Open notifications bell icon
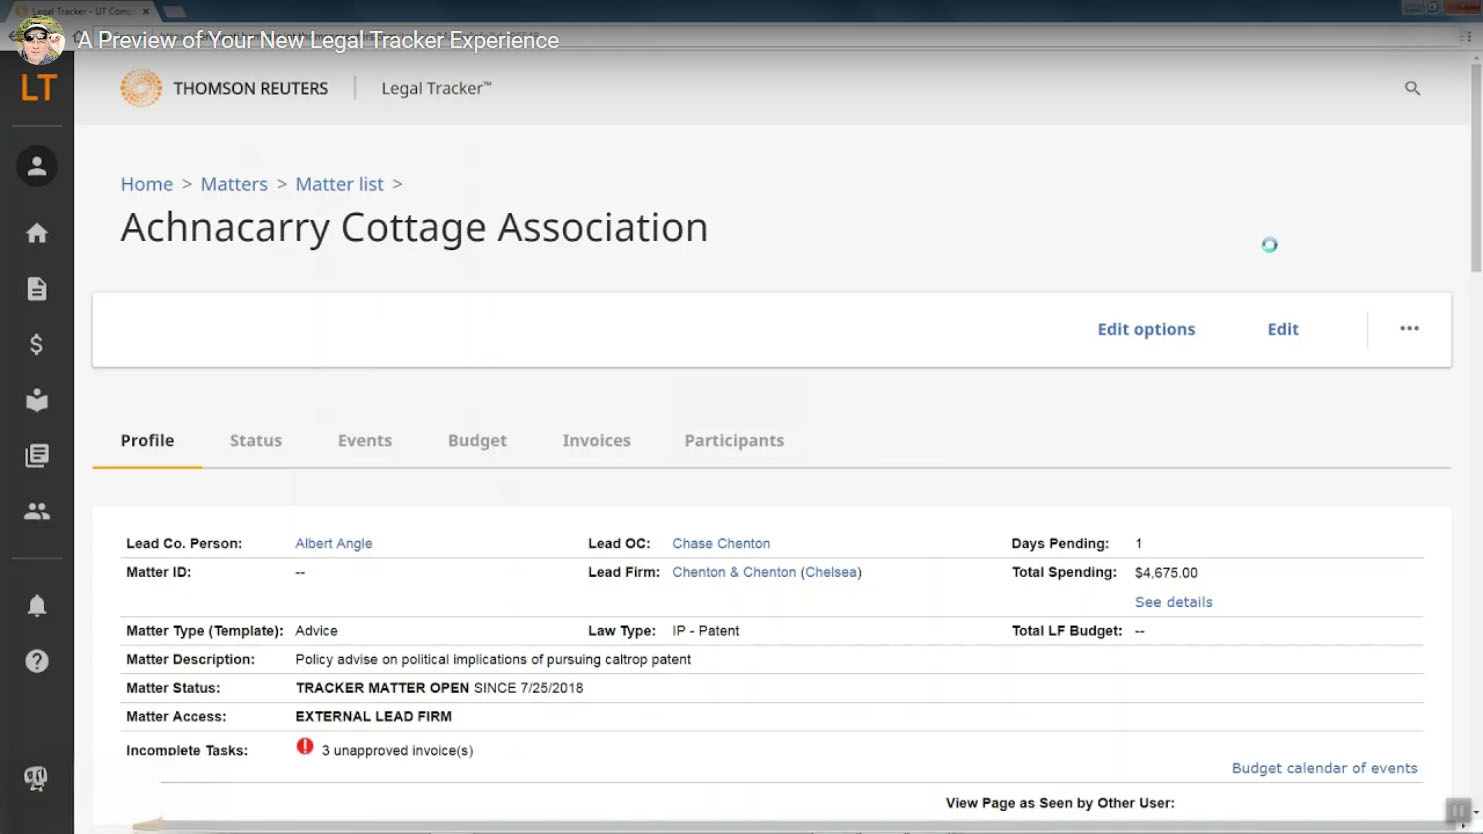1483x834 pixels. (x=37, y=606)
